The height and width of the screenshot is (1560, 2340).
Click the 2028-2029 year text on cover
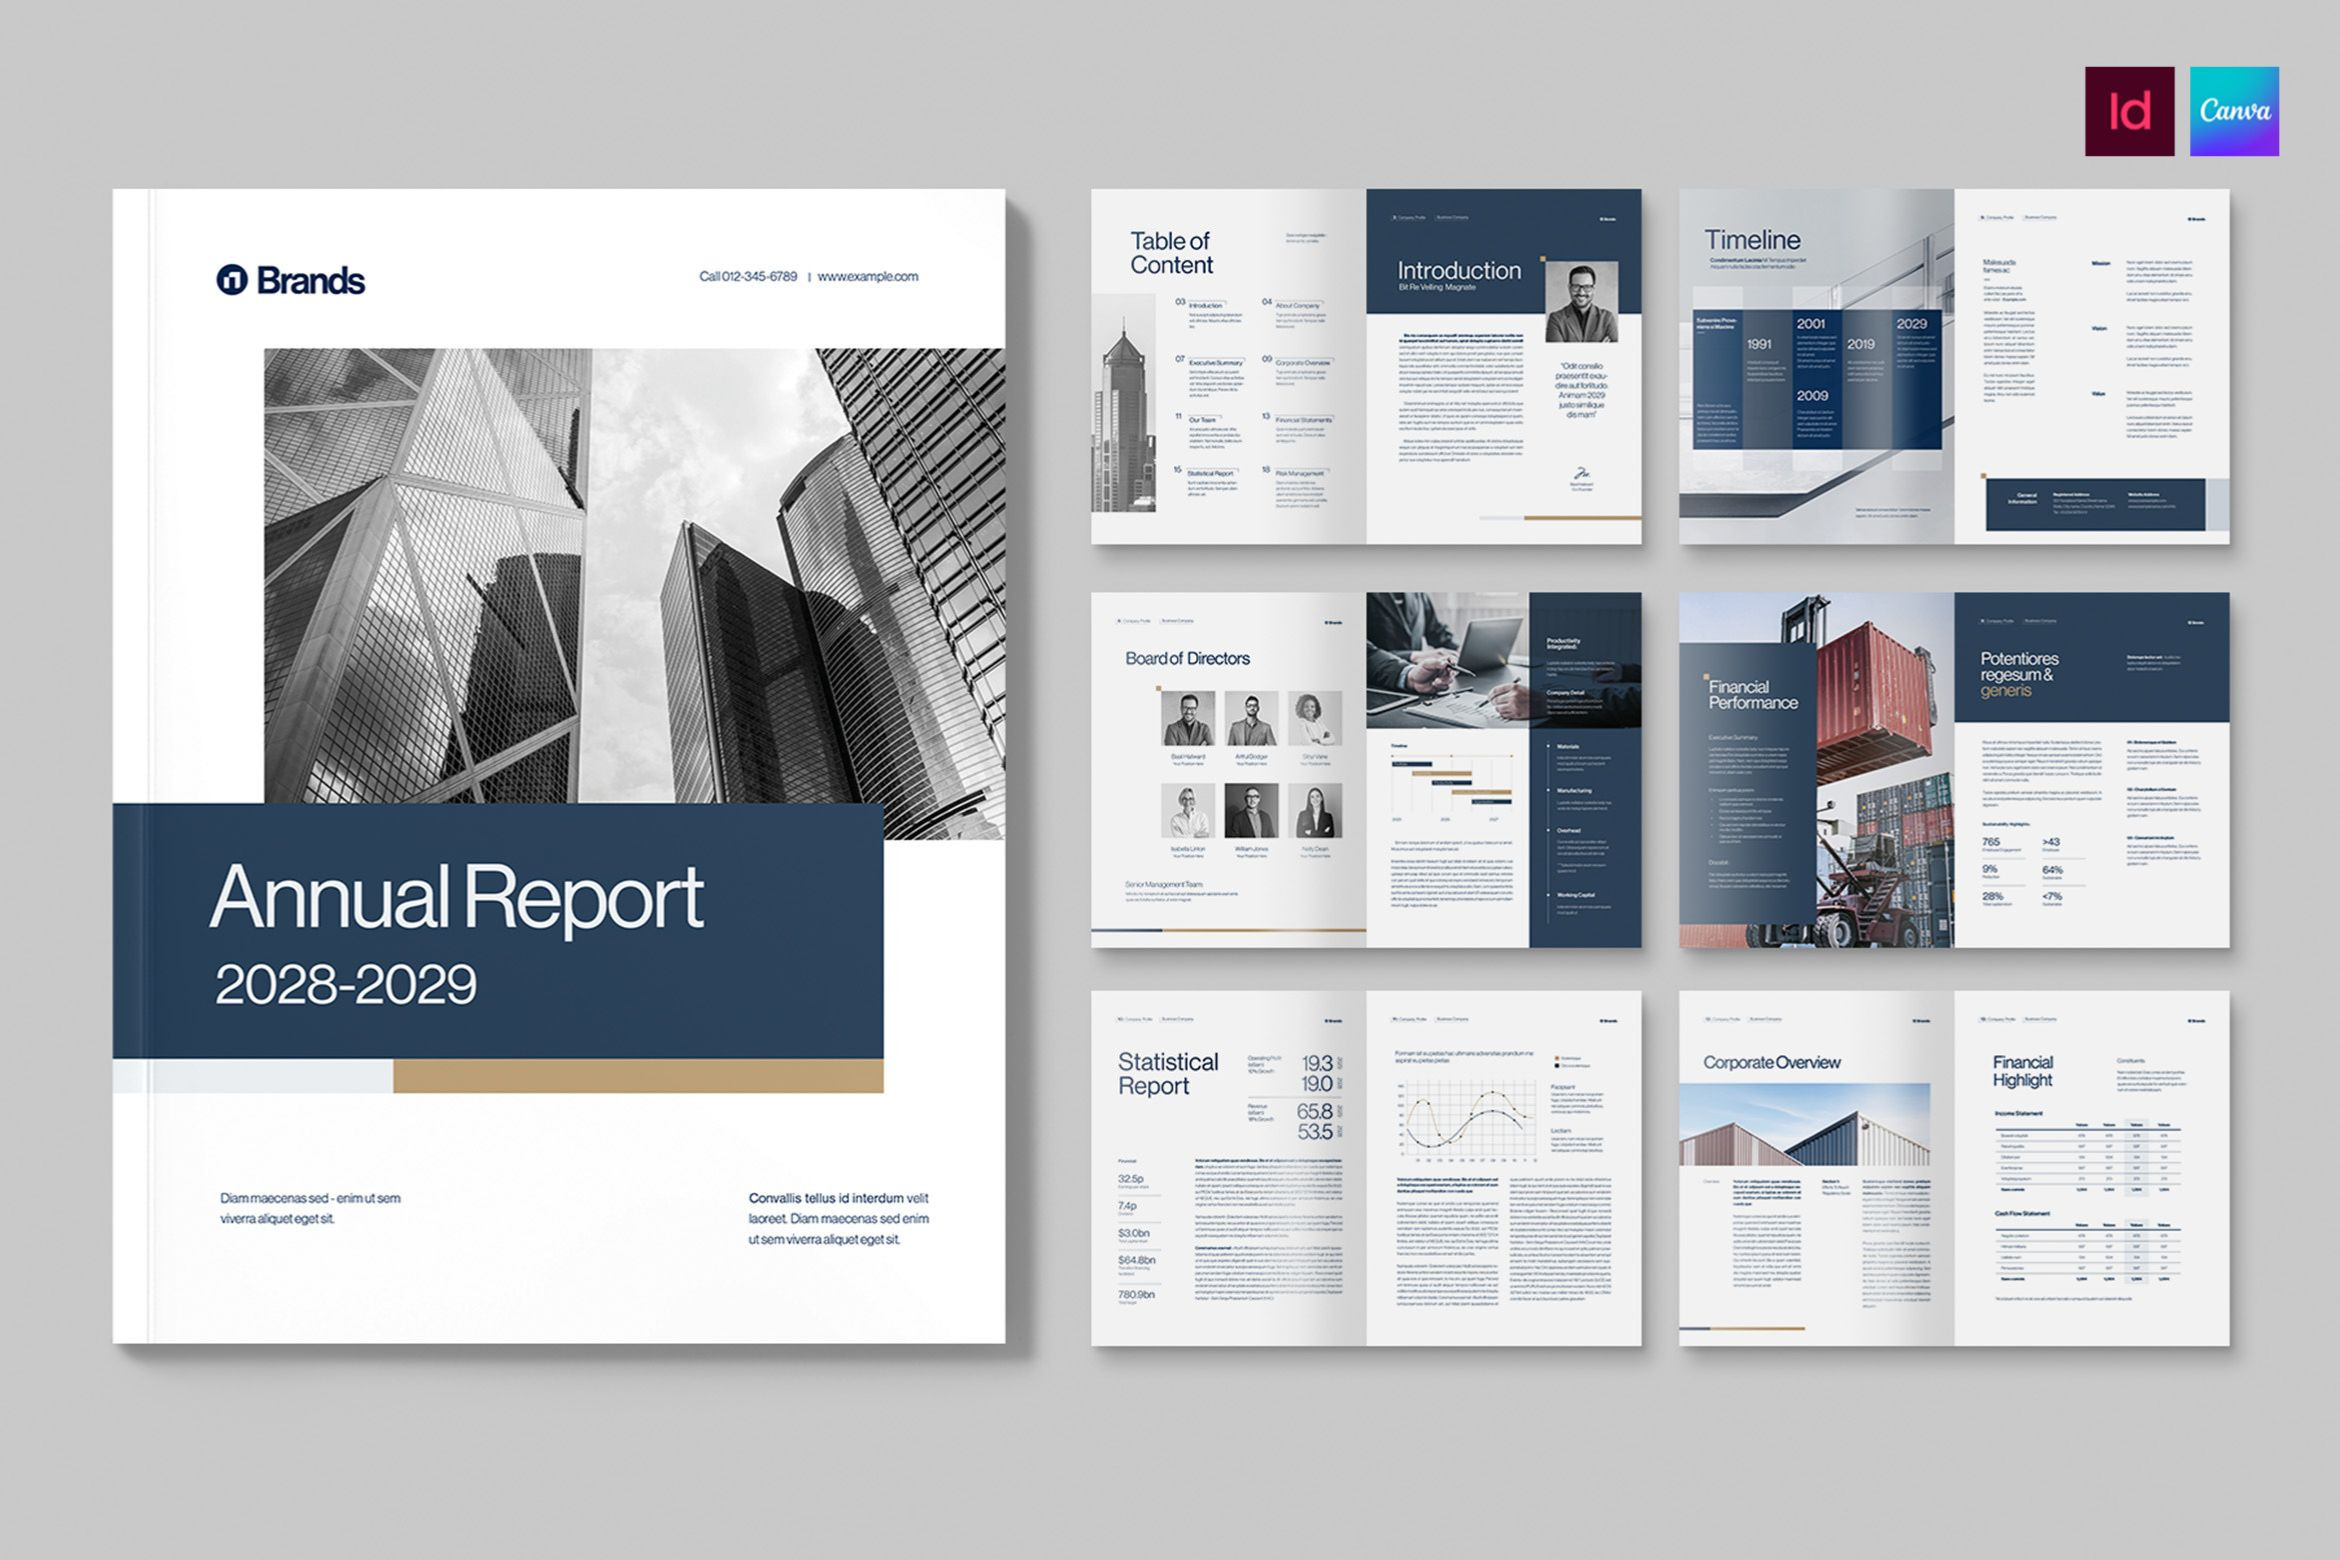[346, 985]
